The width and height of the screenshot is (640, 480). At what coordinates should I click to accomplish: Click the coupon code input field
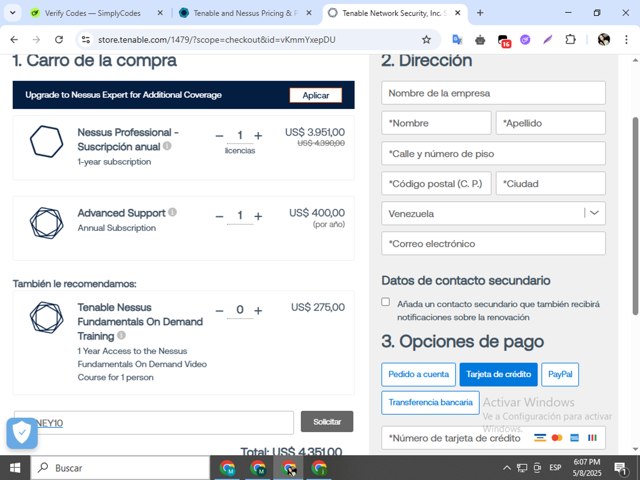point(153,422)
